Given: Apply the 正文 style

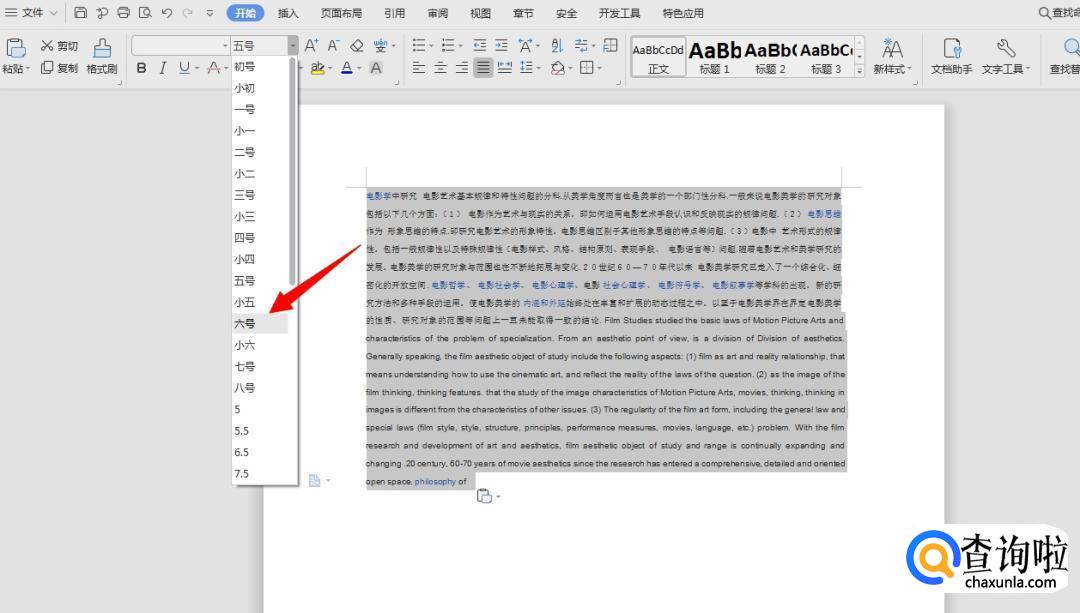Looking at the screenshot, I should pyautogui.click(x=658, y=56).
